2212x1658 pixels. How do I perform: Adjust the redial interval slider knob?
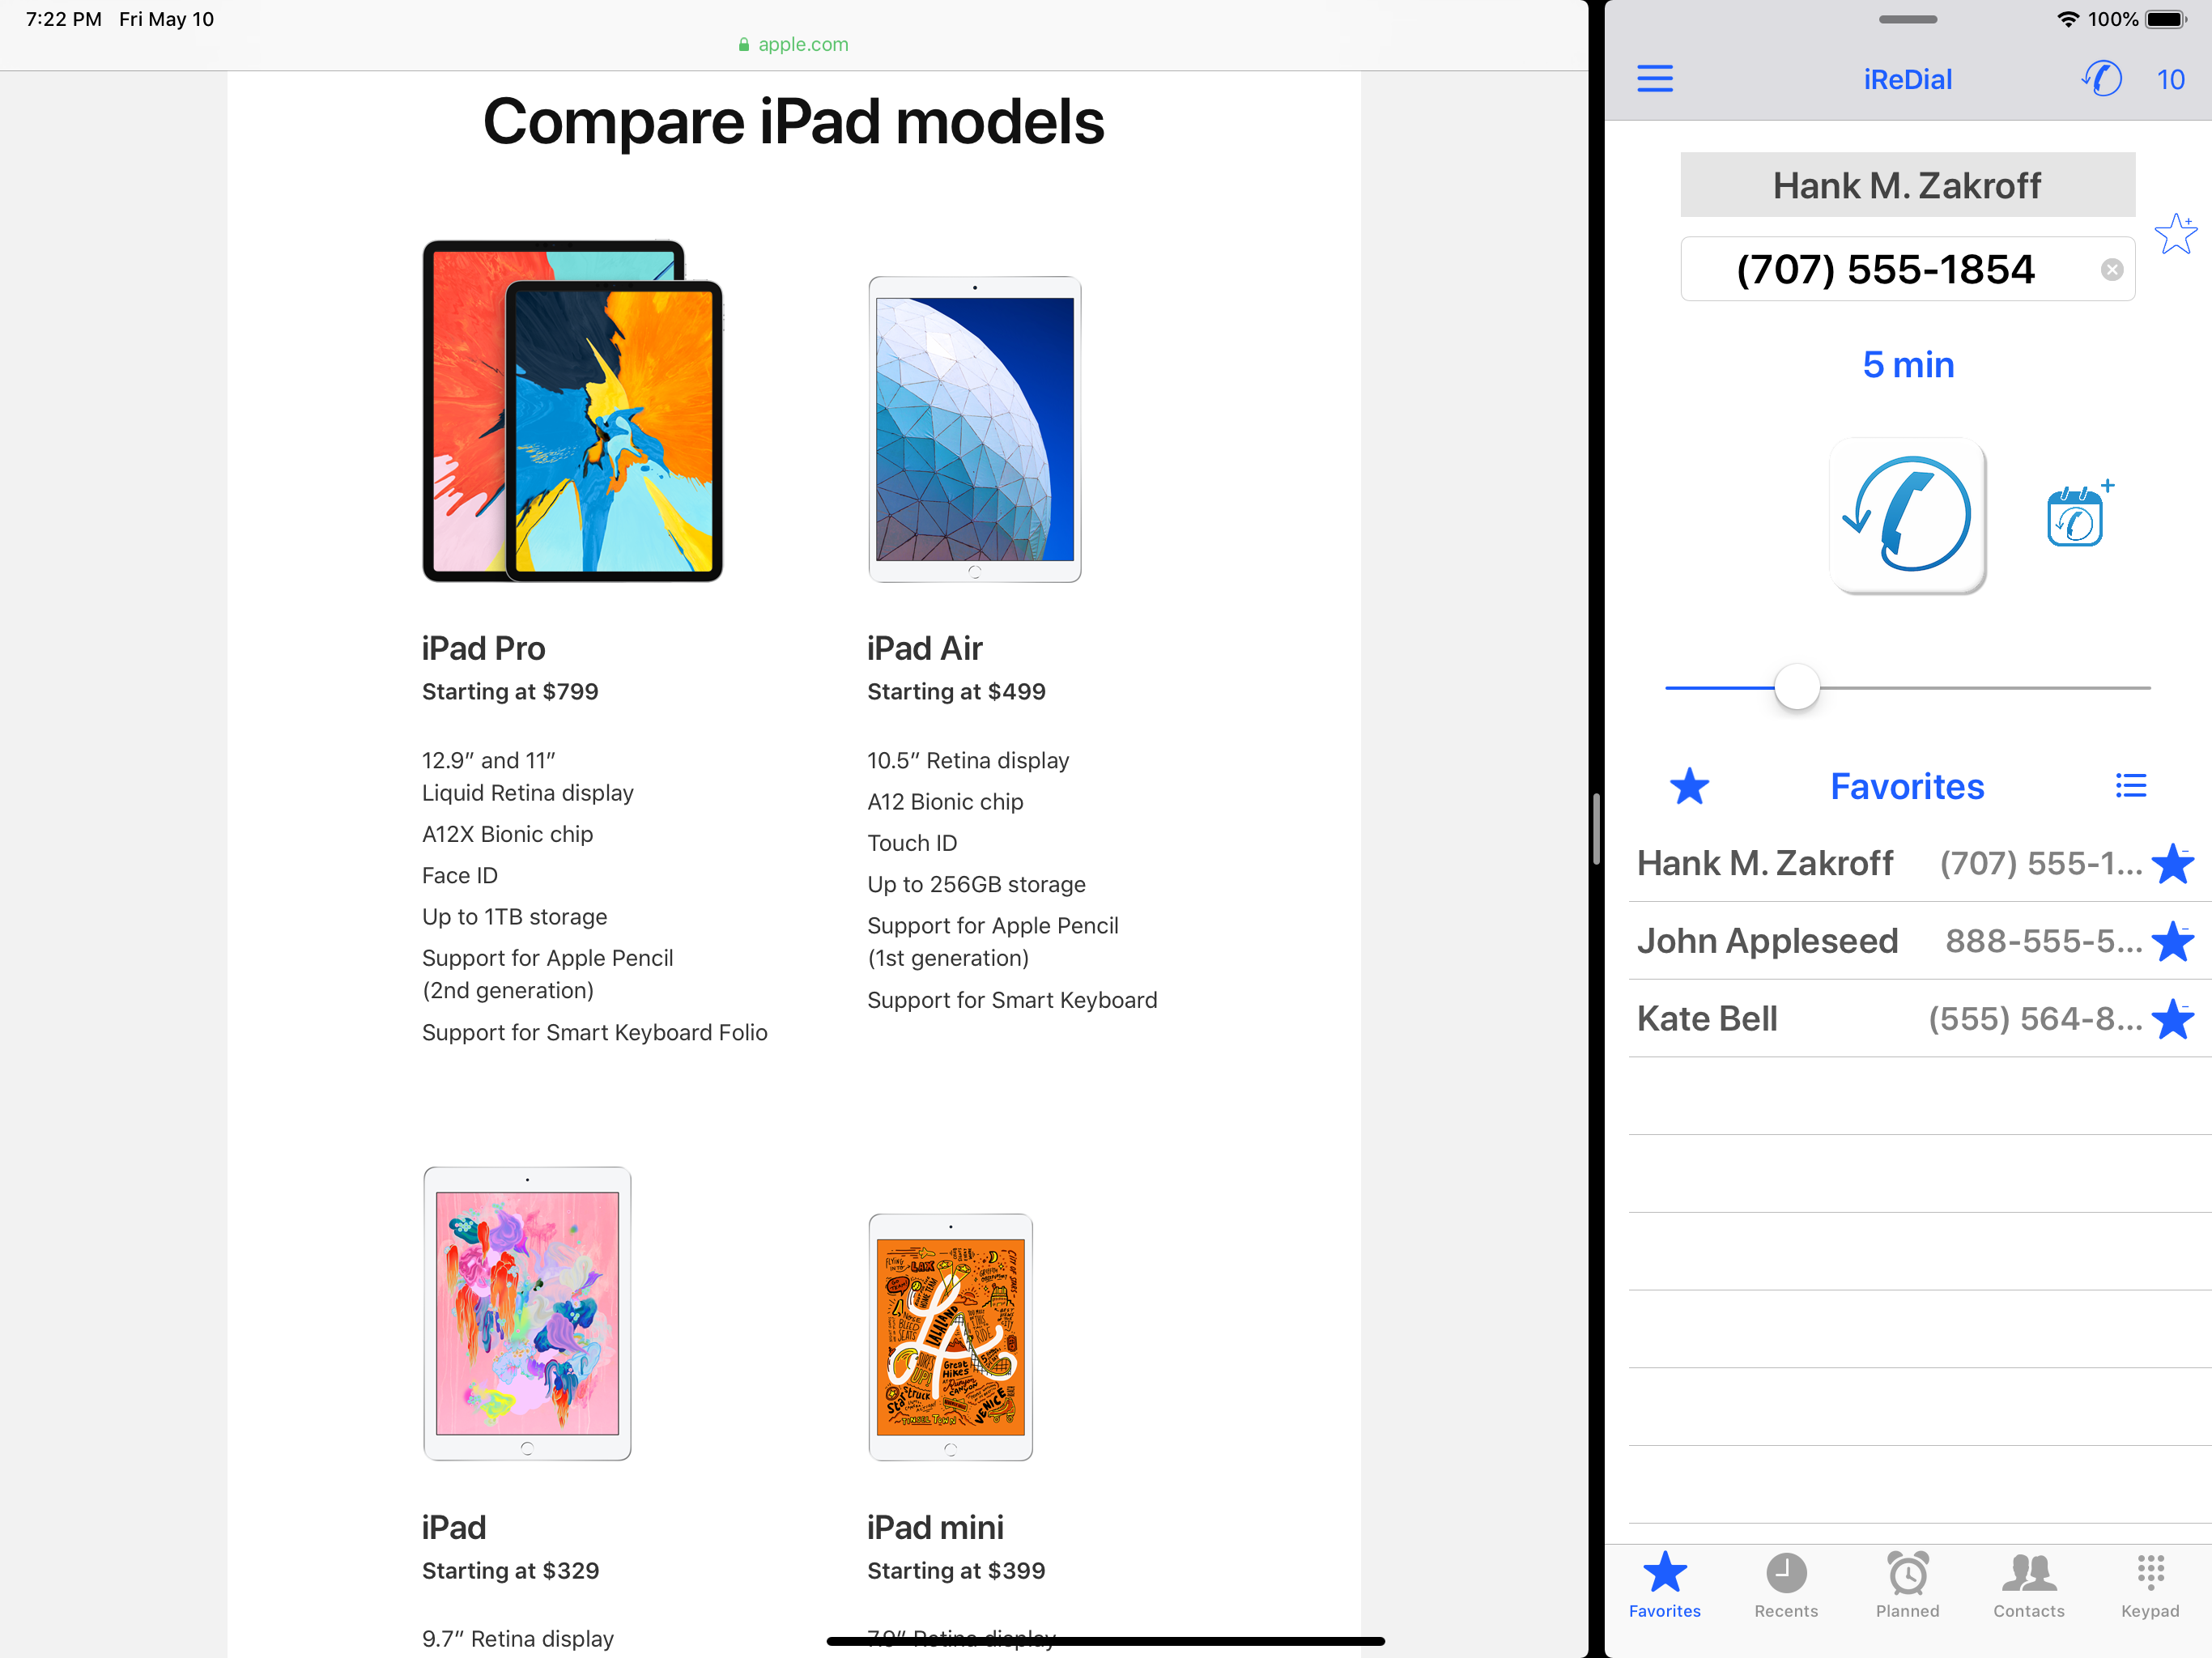click(1796, 688)
